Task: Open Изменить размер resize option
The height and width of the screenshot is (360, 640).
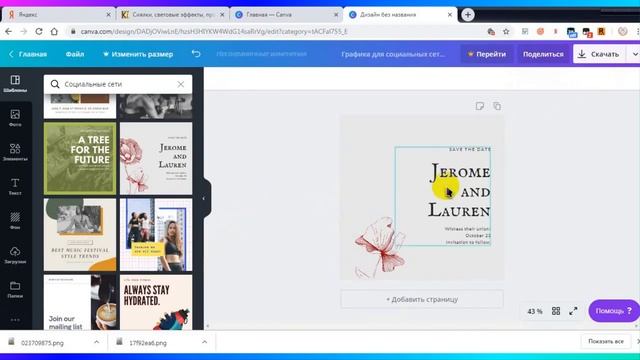Action: [138, 54]
